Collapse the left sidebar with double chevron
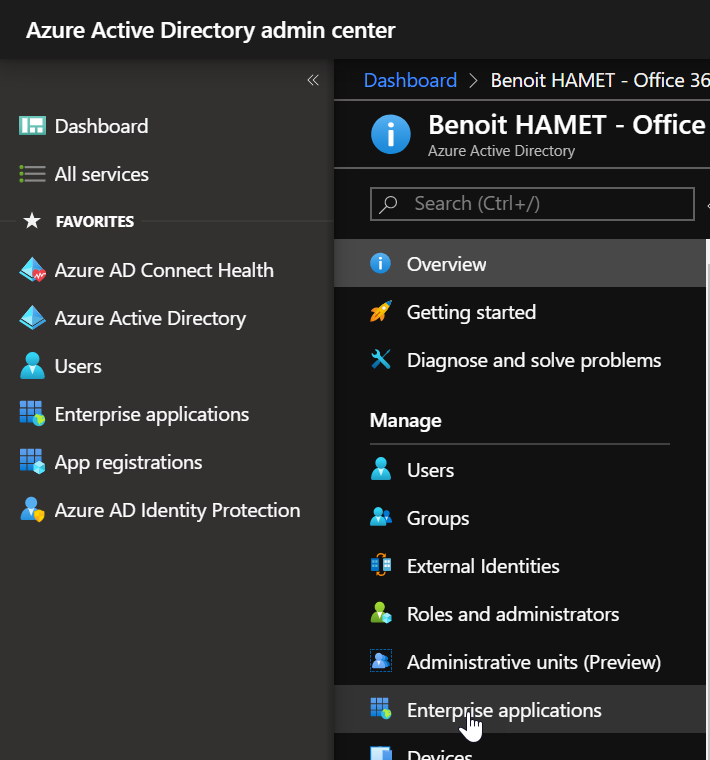The height and width of the screenshot is (760, 710). tap(313, 80)
